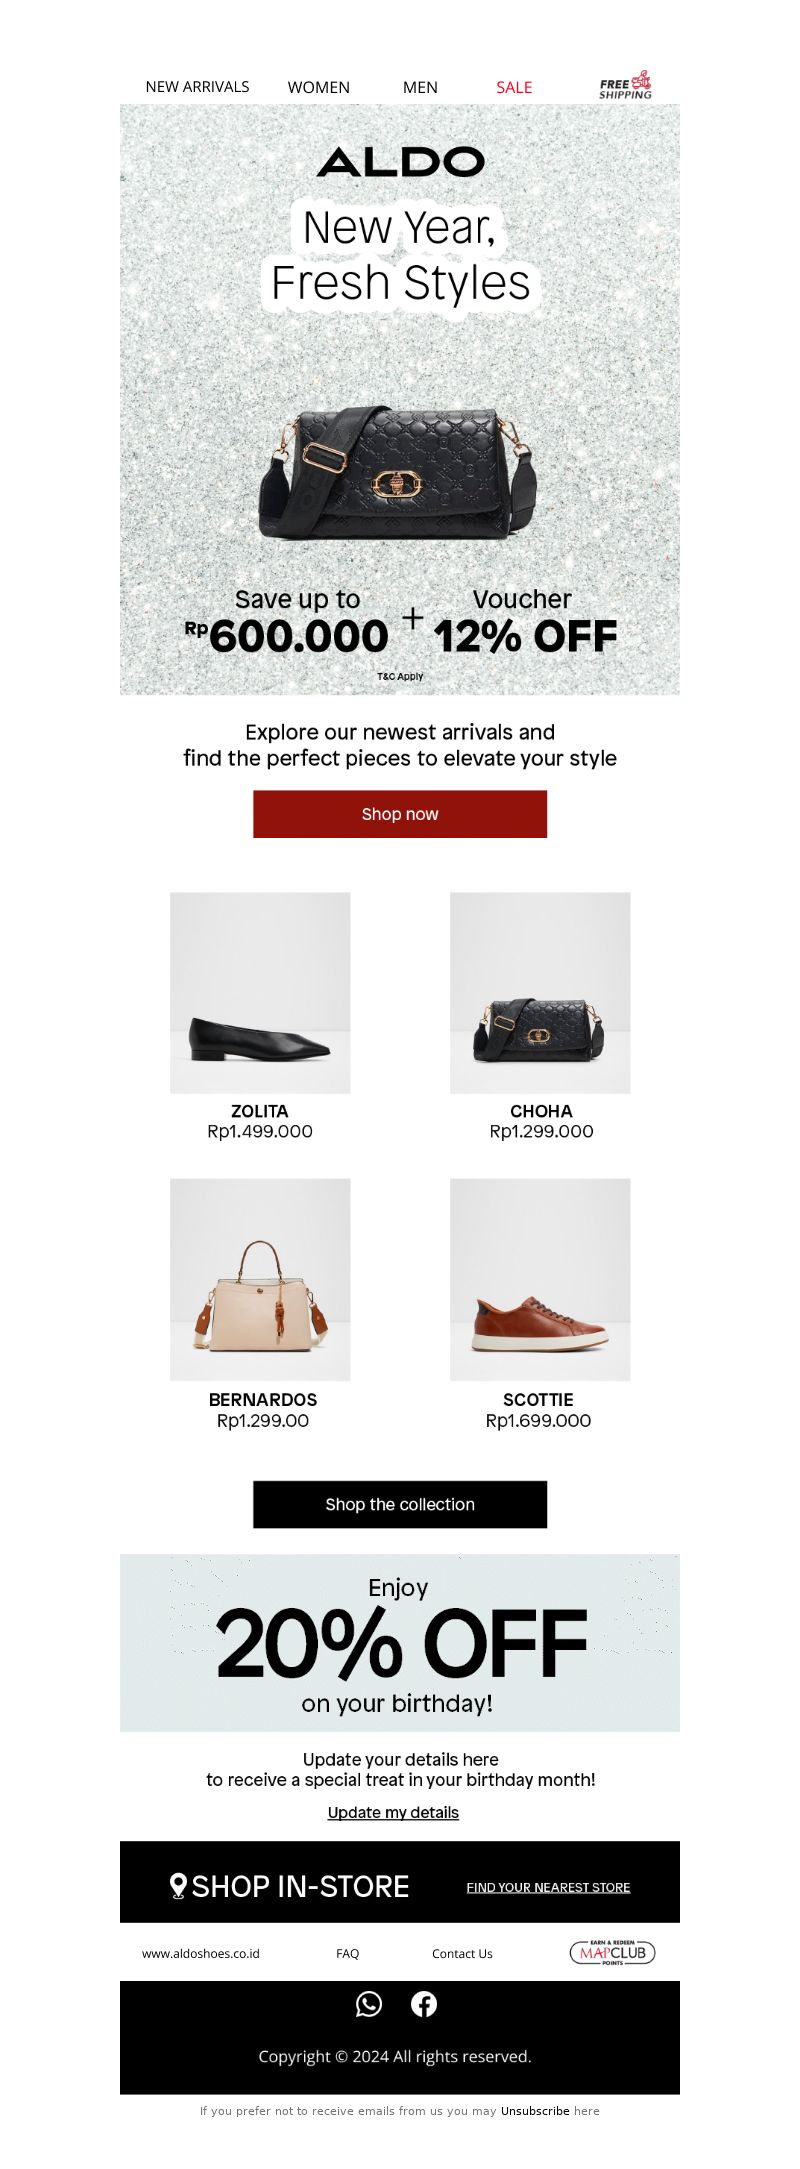Open the Choha black bag thumbnail

[x=540, y=993]
